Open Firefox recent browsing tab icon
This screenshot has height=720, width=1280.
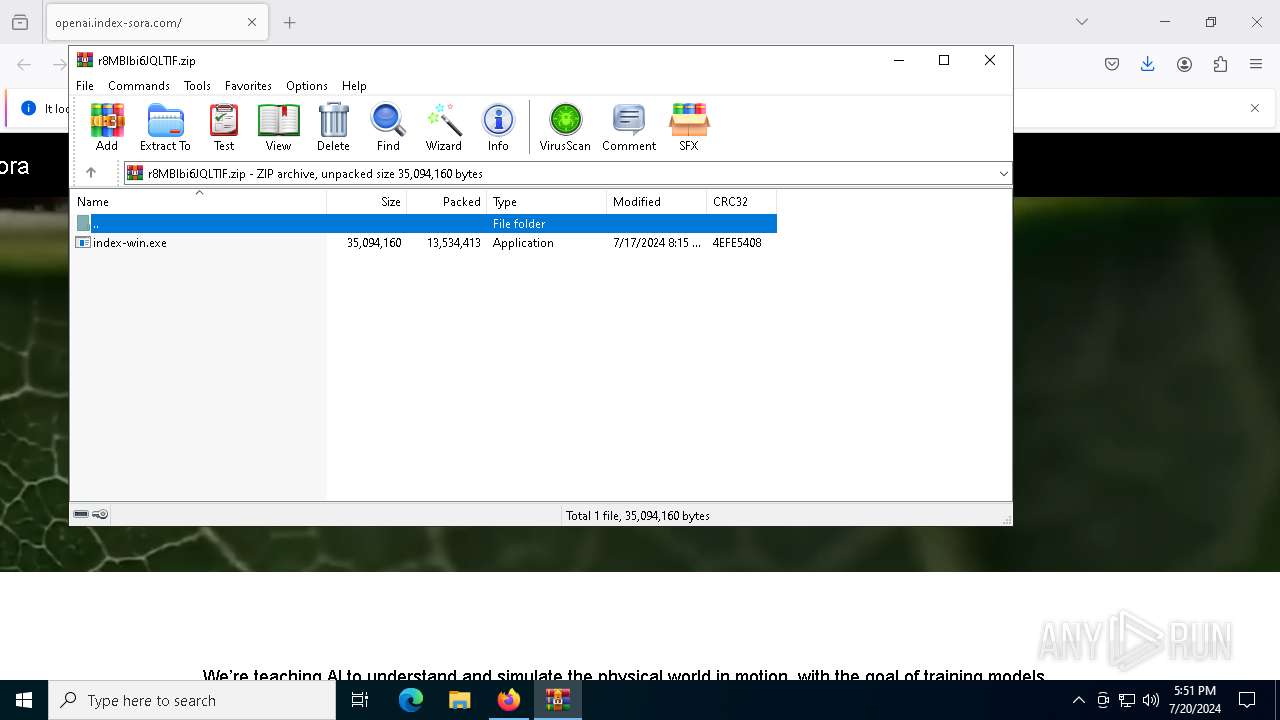[20, 22]
